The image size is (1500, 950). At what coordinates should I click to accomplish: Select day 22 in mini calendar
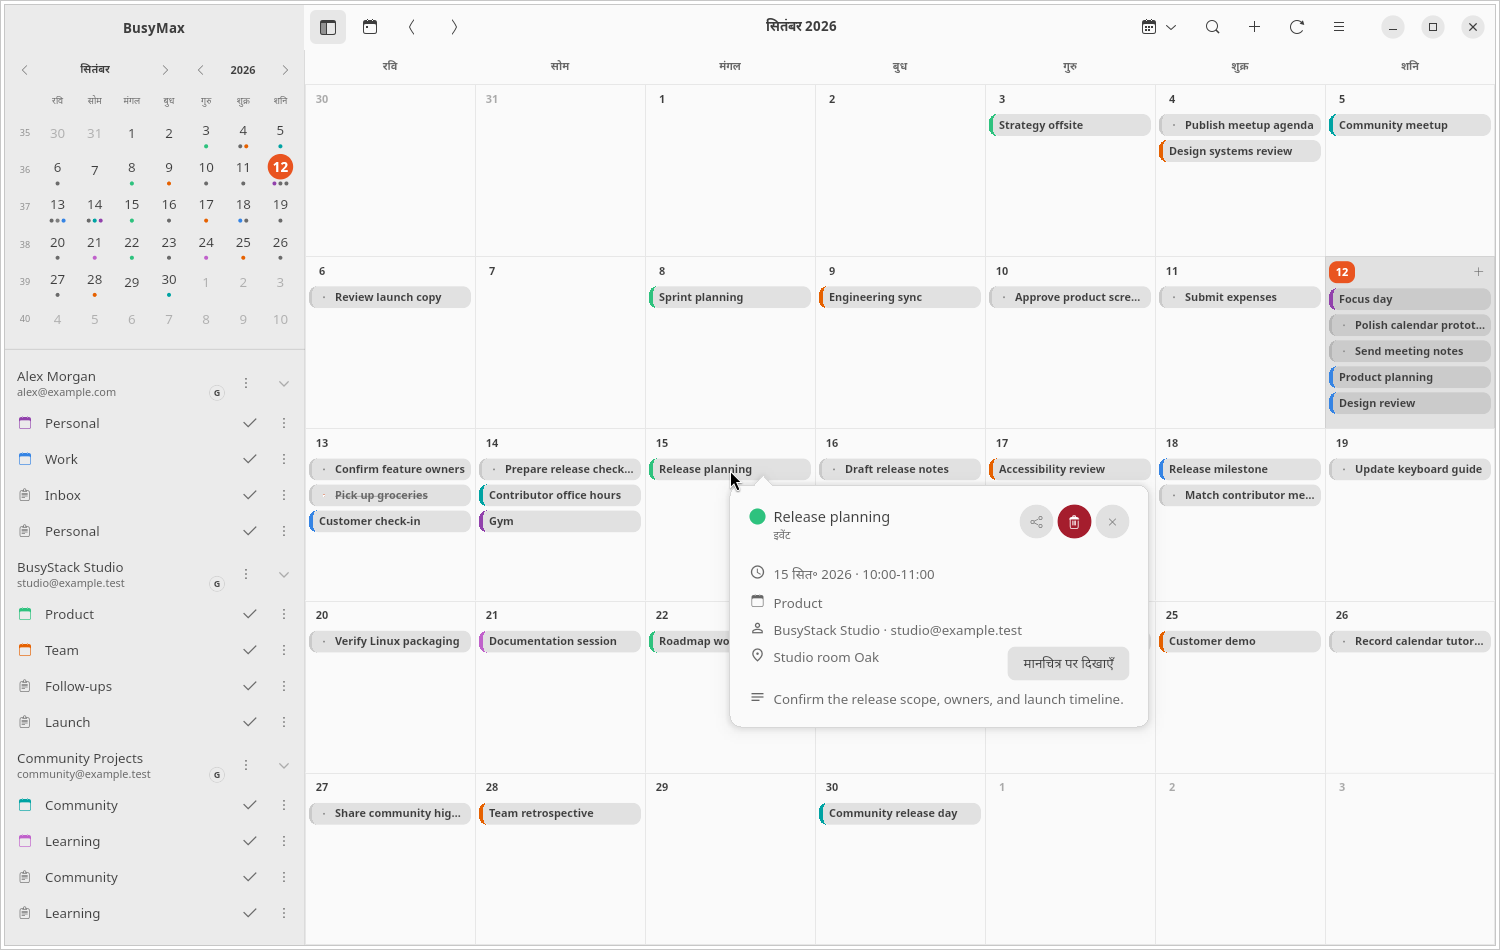[132, 243]
